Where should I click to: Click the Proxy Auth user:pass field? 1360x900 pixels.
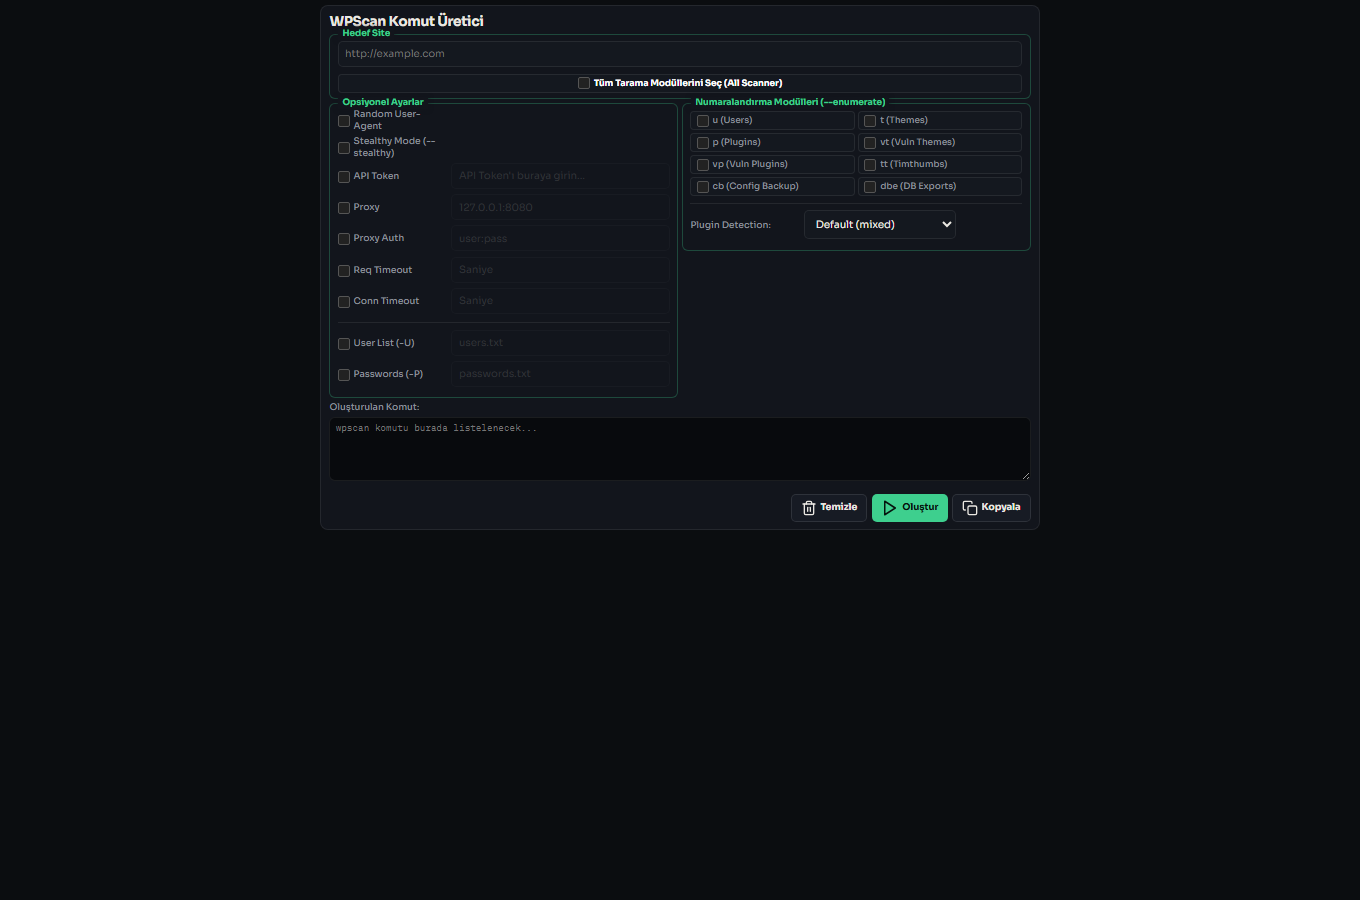(560, 238)
